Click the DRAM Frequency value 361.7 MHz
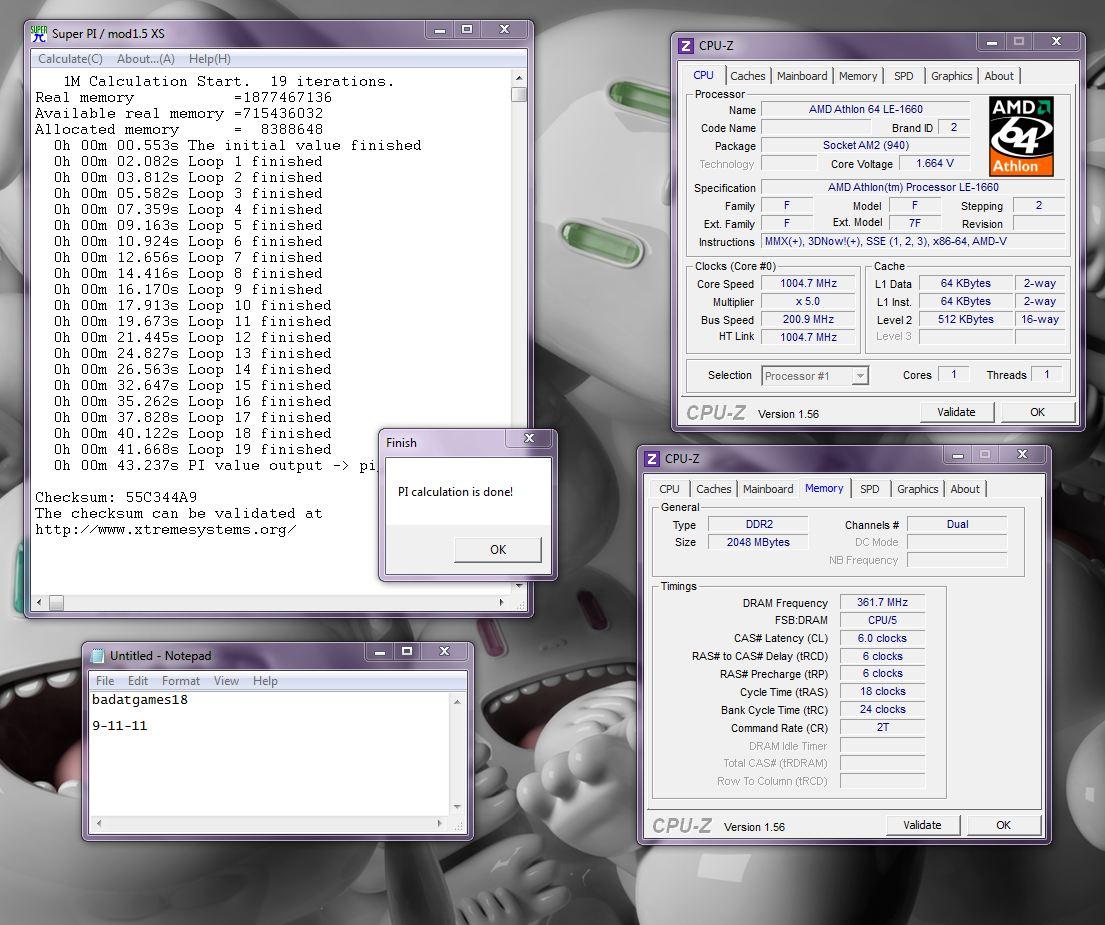 tap(882, 602)
